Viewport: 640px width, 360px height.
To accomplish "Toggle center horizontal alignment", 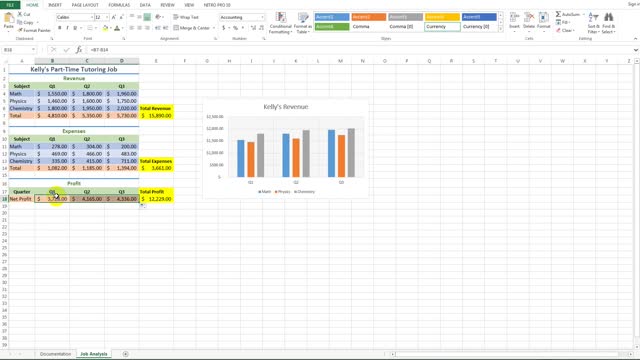I will click(140, 28).
